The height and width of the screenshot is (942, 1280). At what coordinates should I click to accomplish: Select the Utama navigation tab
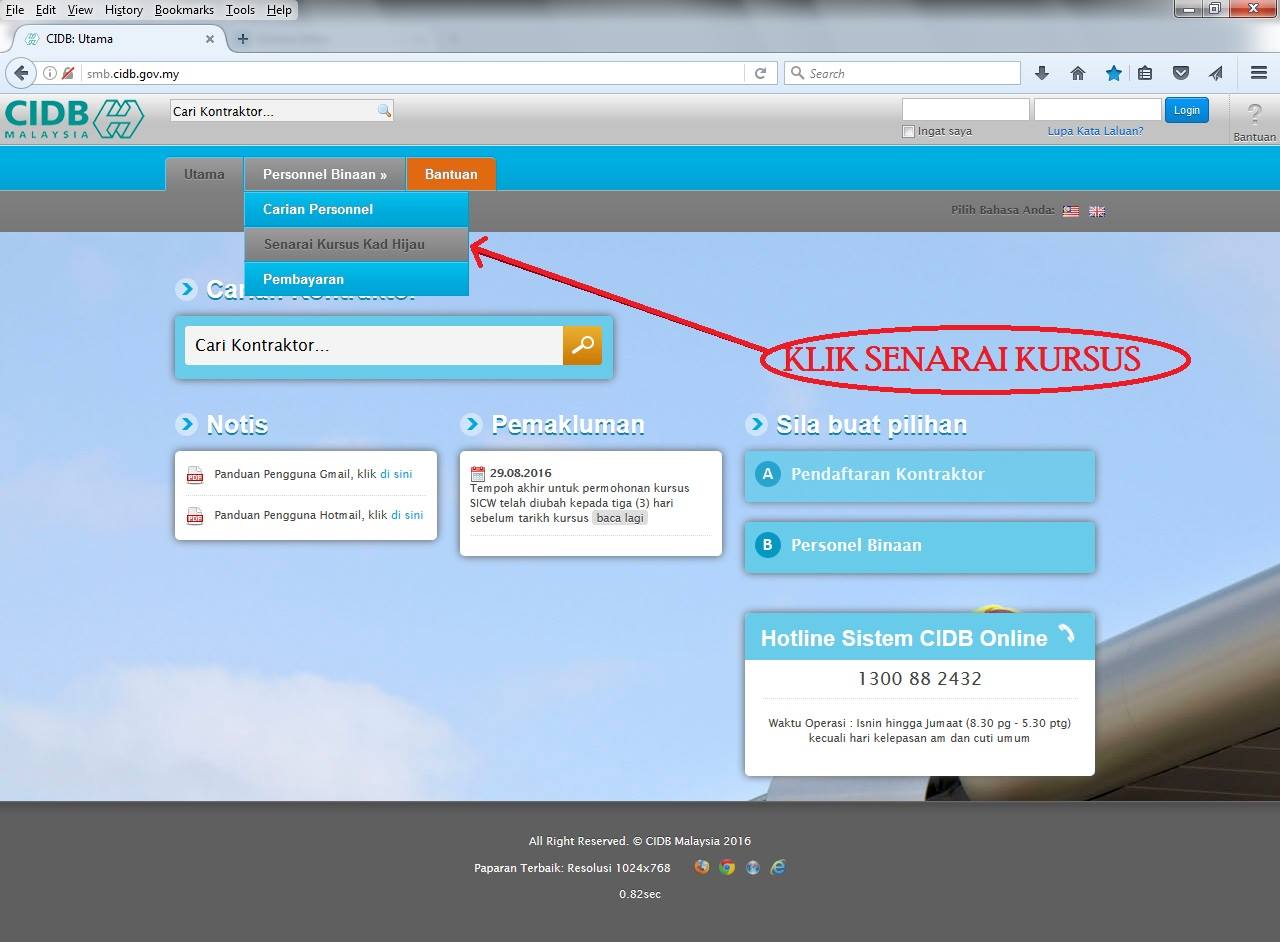coord(204,174)
